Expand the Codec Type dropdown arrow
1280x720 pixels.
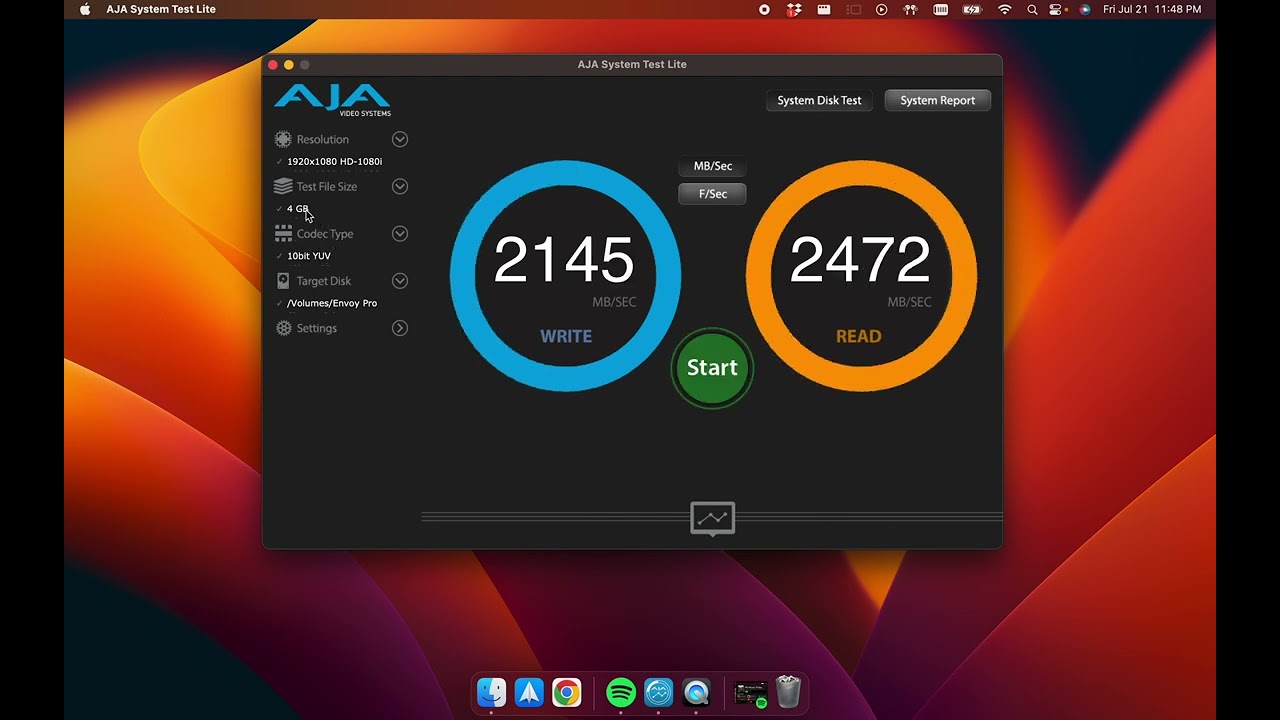[400, 233]
